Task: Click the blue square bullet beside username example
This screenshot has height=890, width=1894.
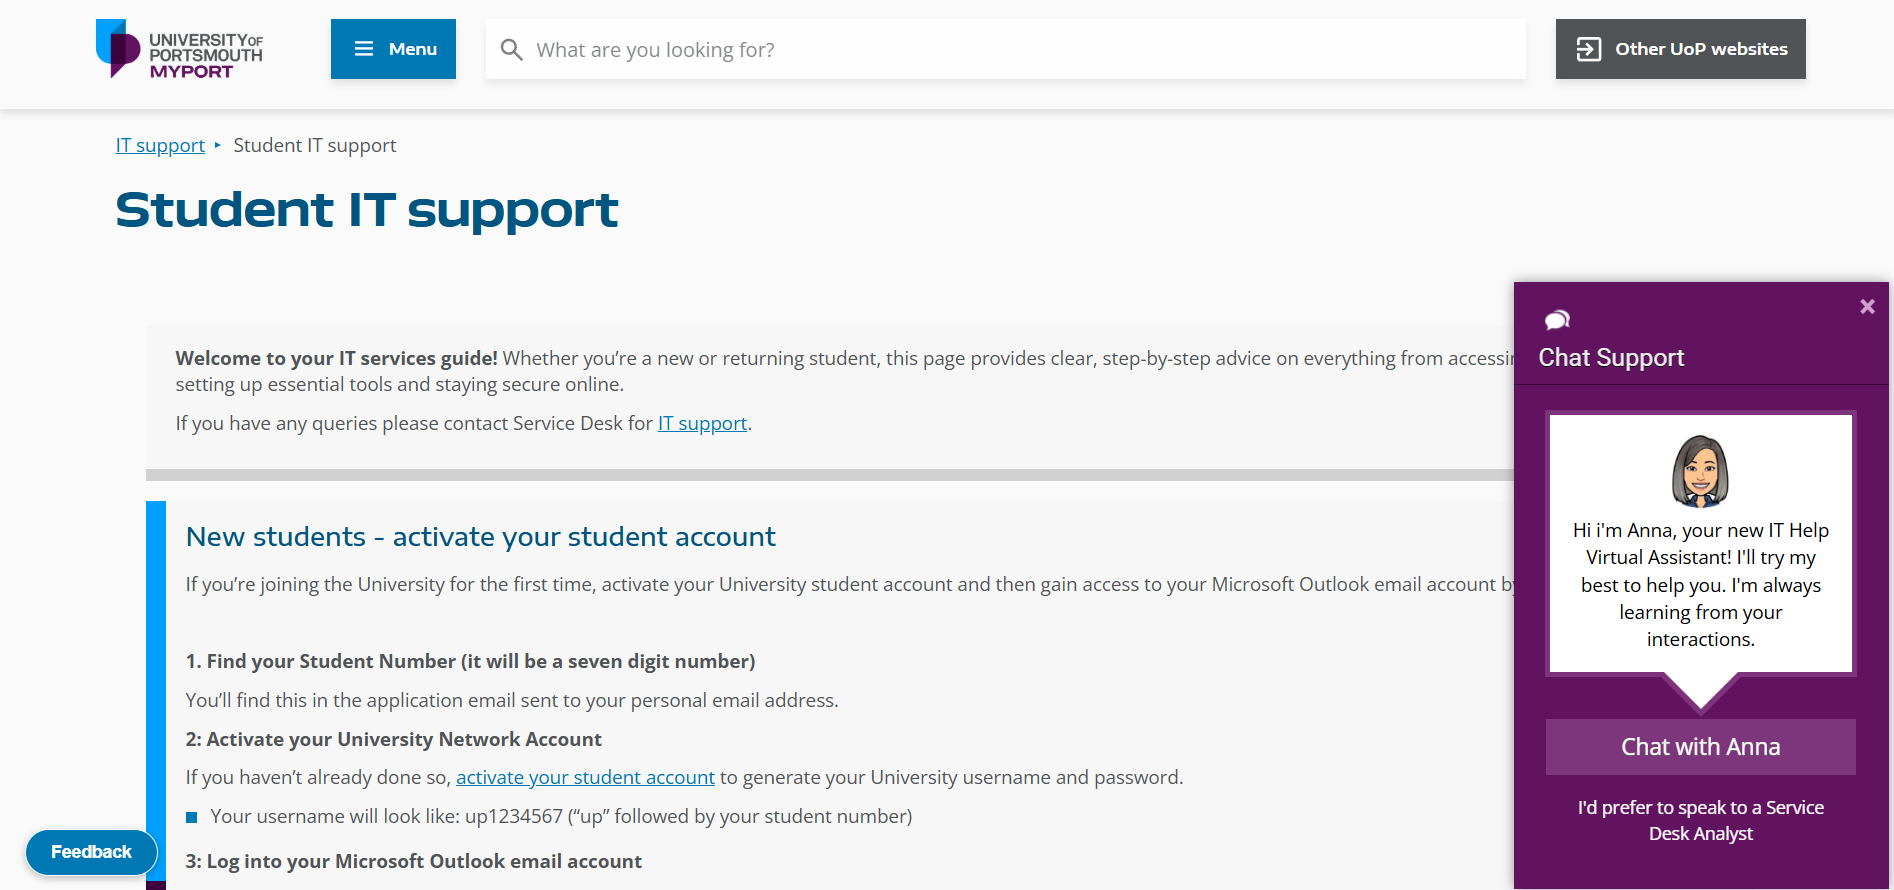Action: pos(192,818)
